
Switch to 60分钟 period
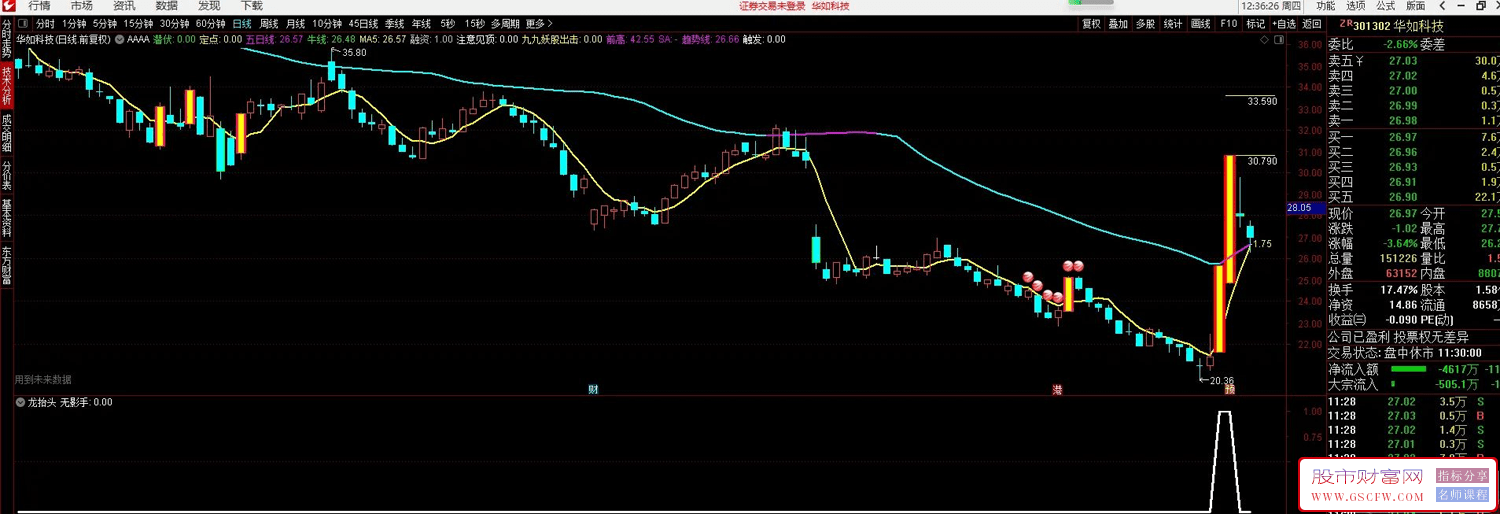coord(210,23)
